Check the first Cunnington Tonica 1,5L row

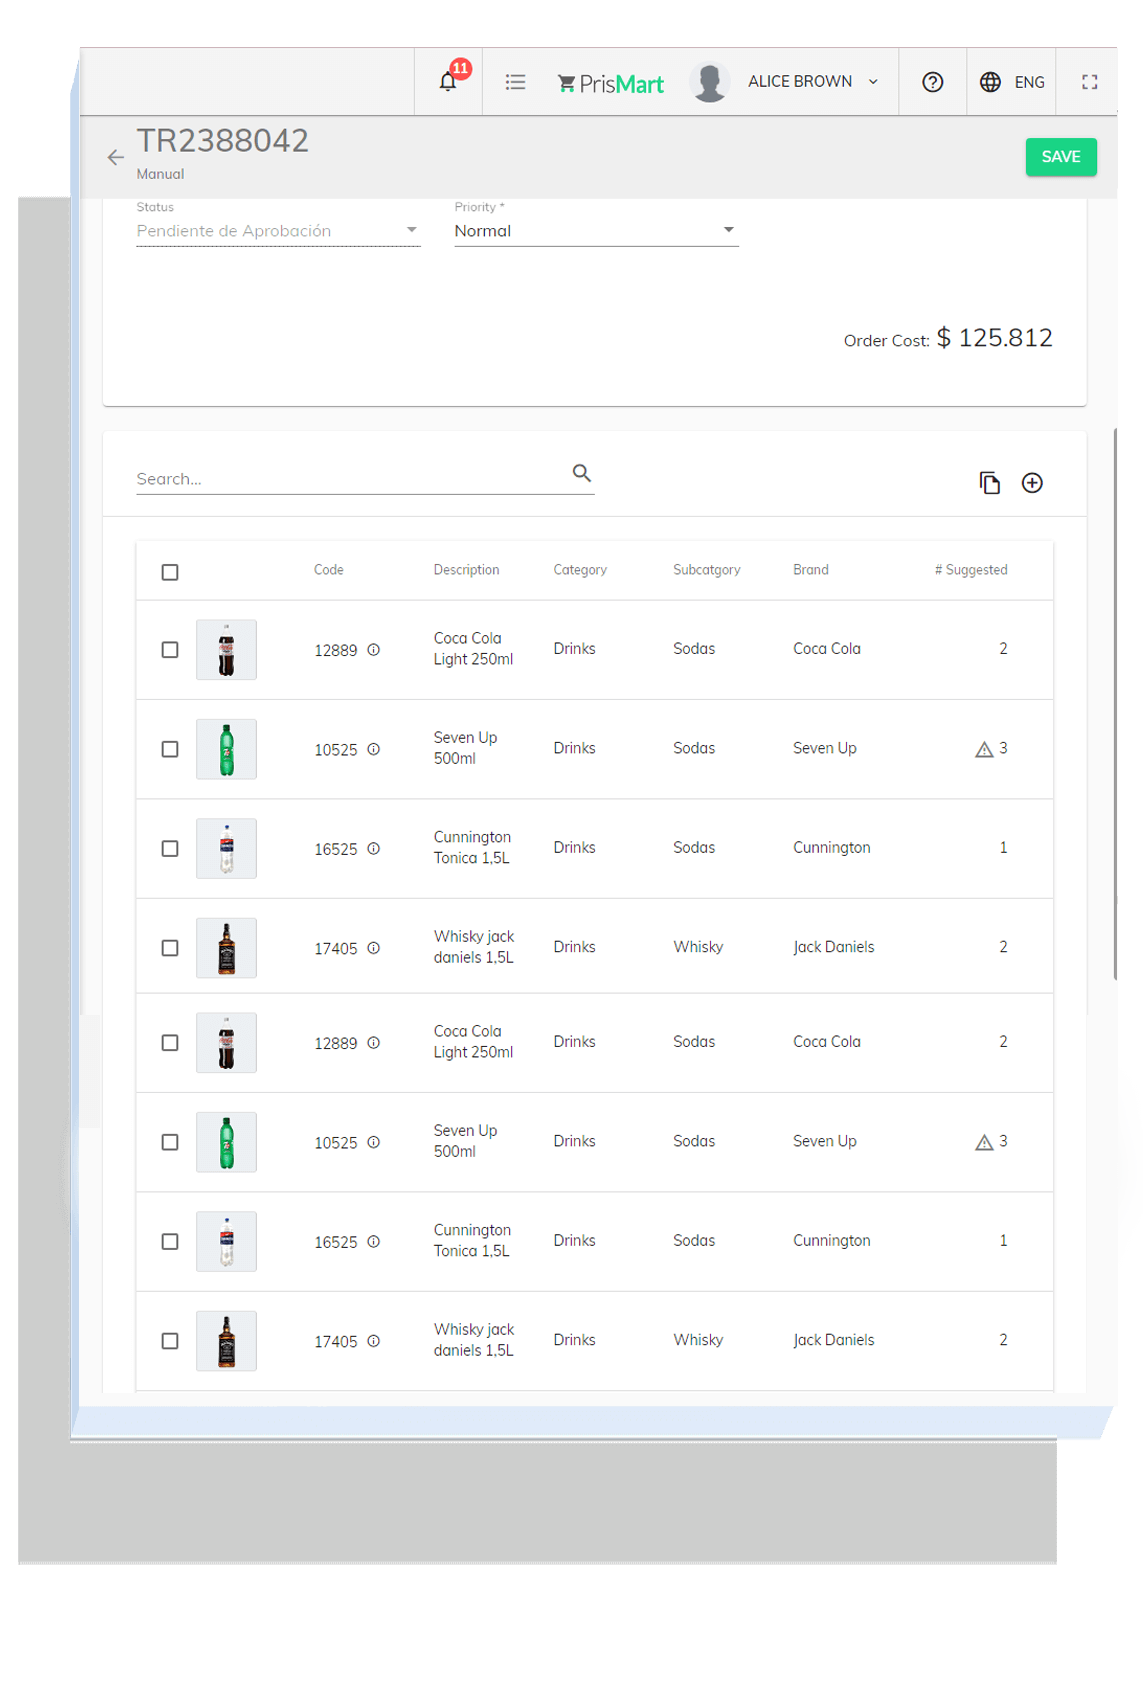170,848
